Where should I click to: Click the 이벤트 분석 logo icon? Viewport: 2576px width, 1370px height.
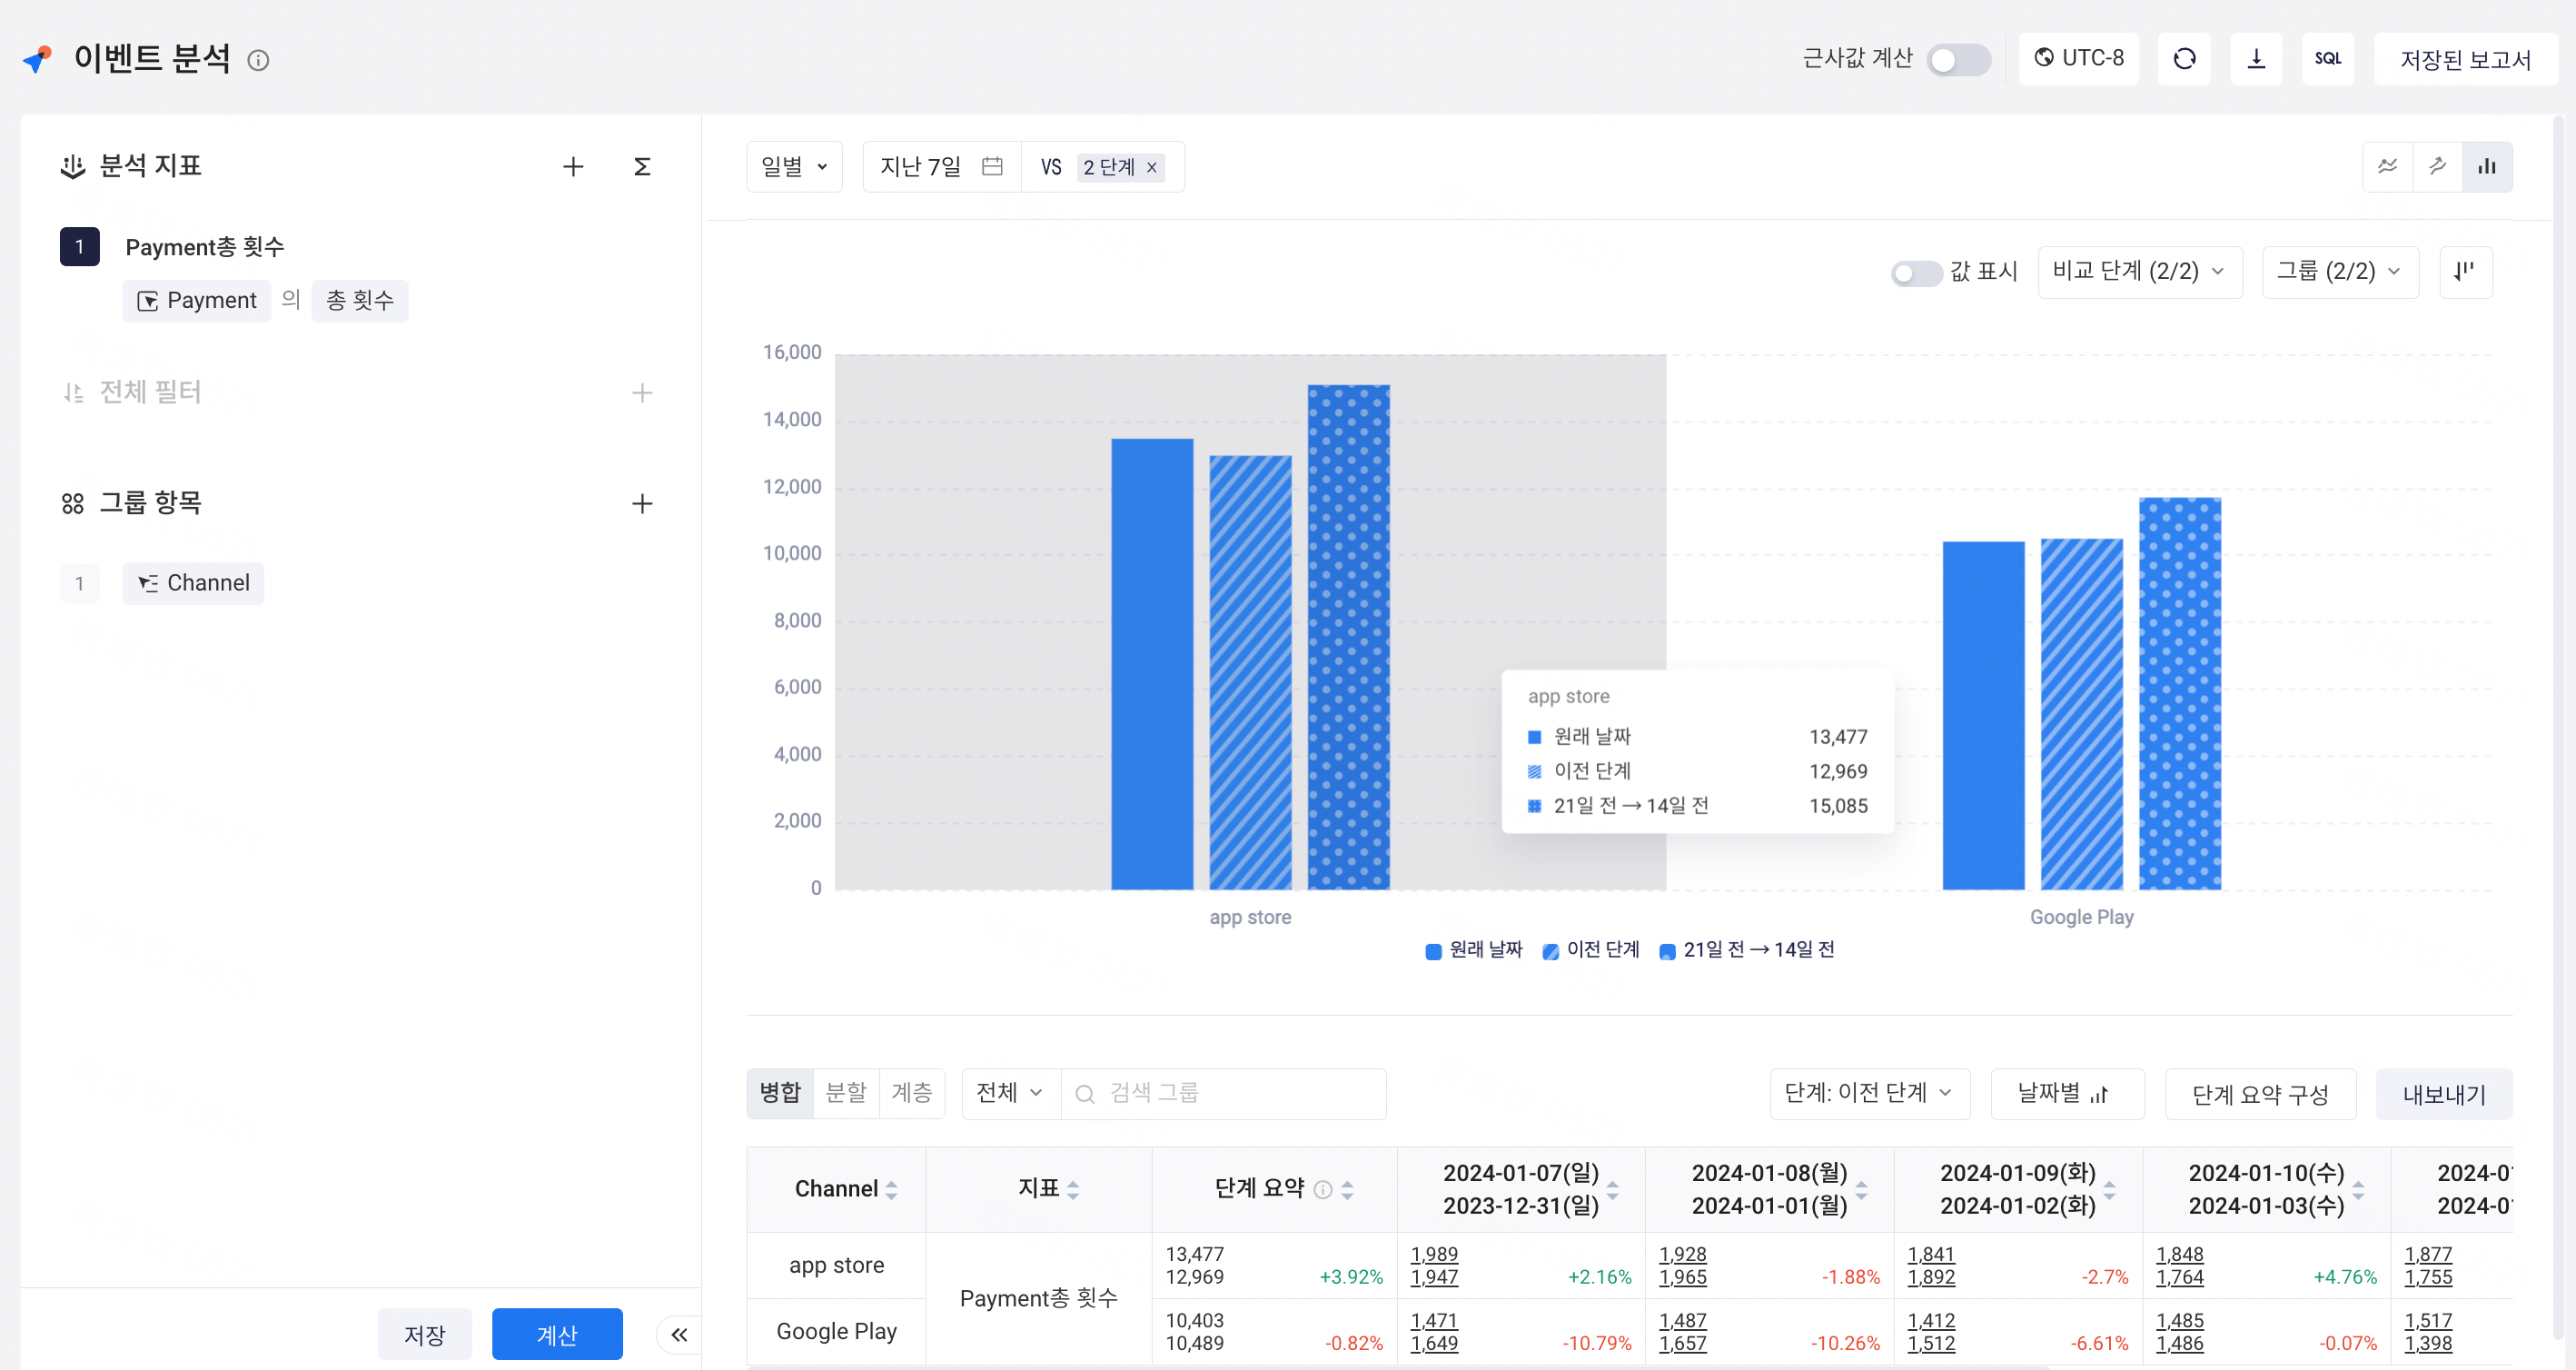[38, 59]
